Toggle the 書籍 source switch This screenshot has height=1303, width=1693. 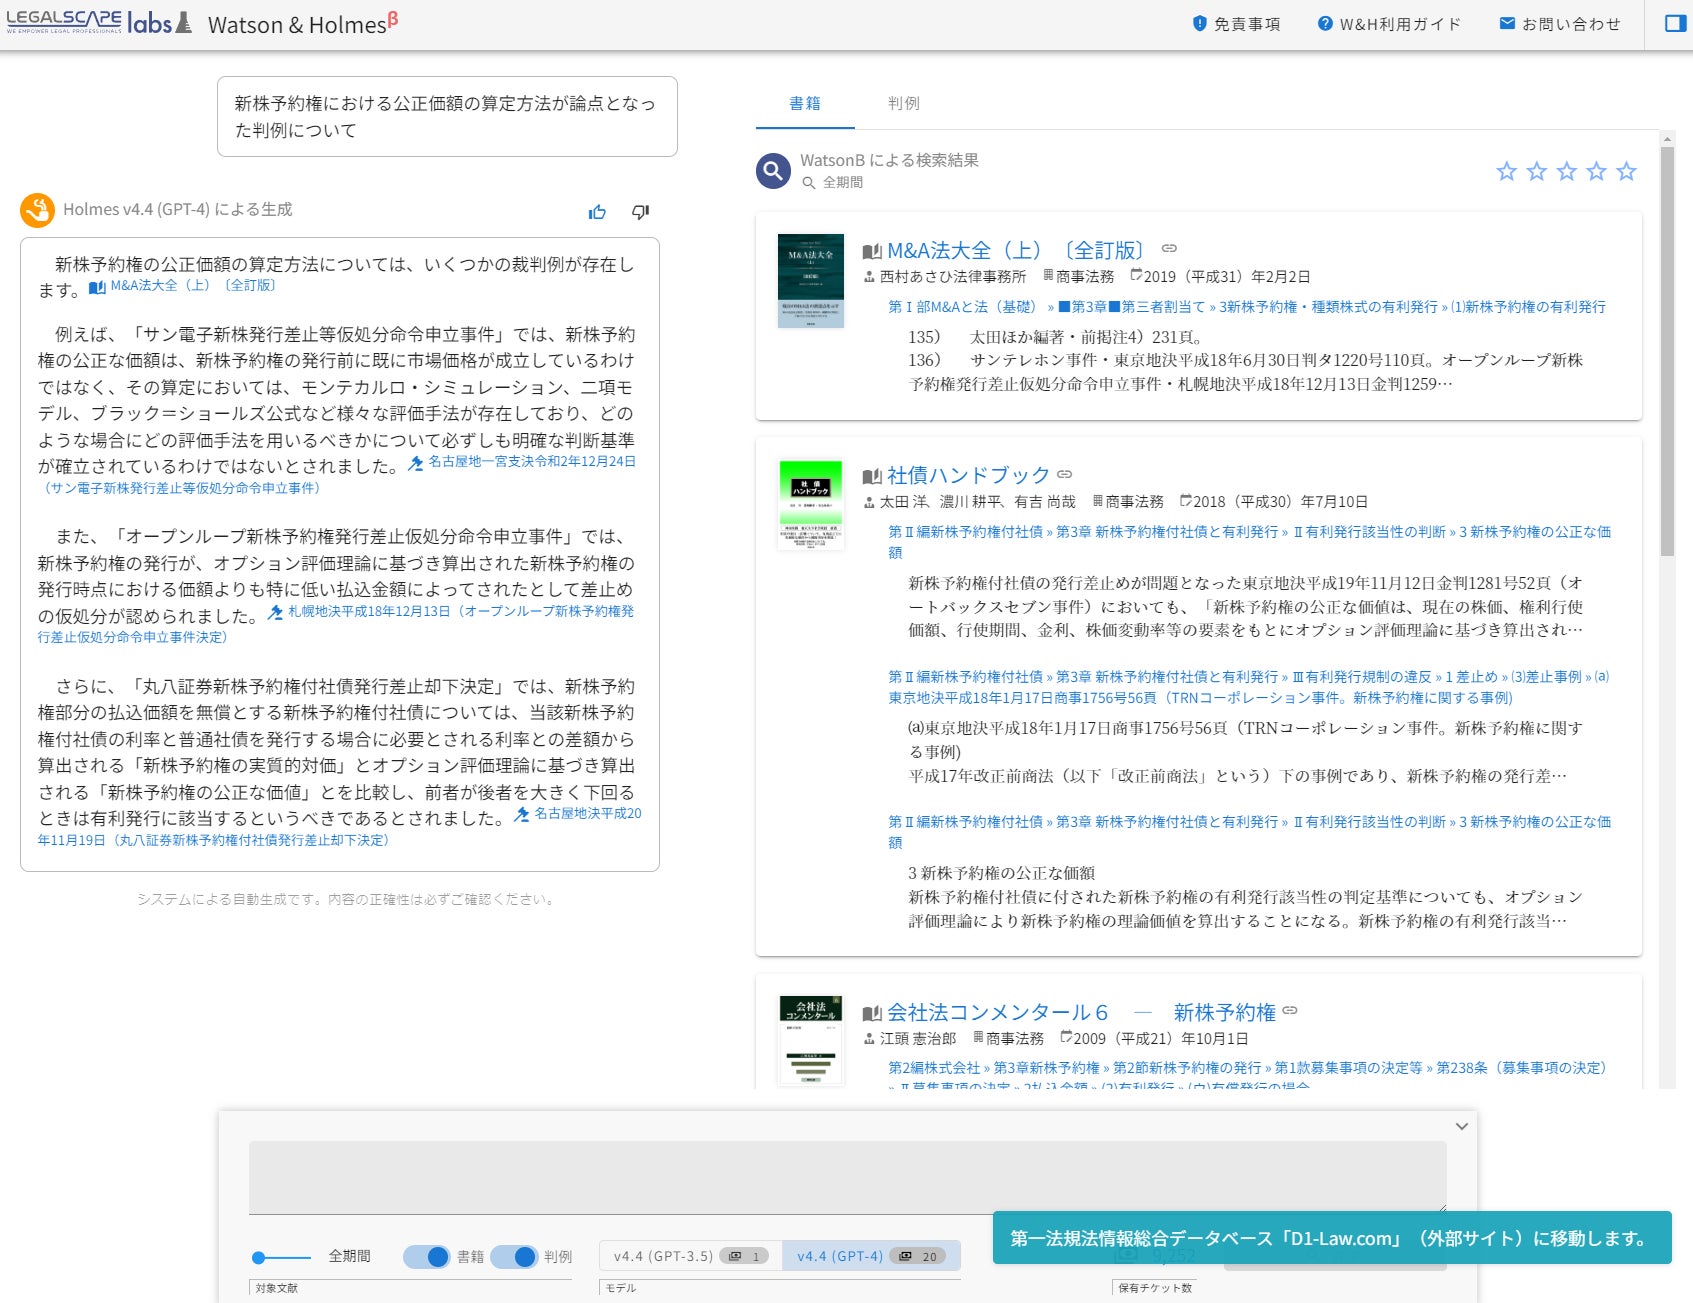click(427, 1257)
